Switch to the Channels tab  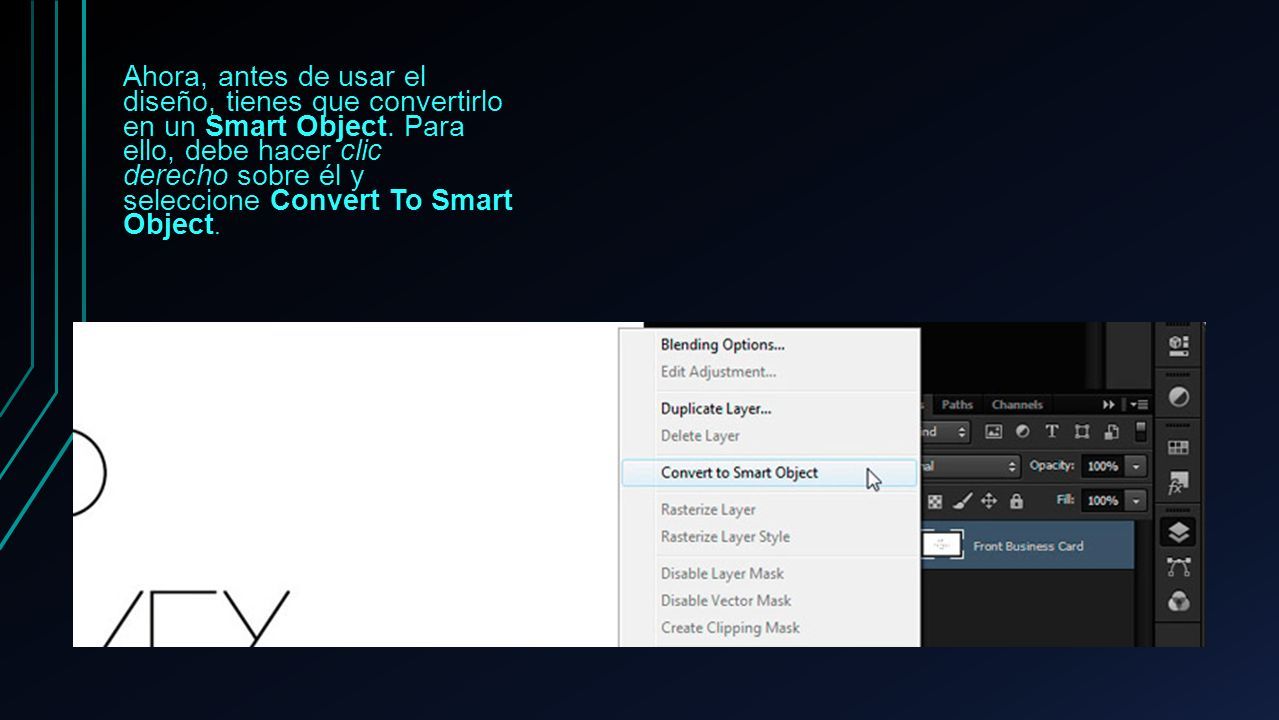[1017, 405]
